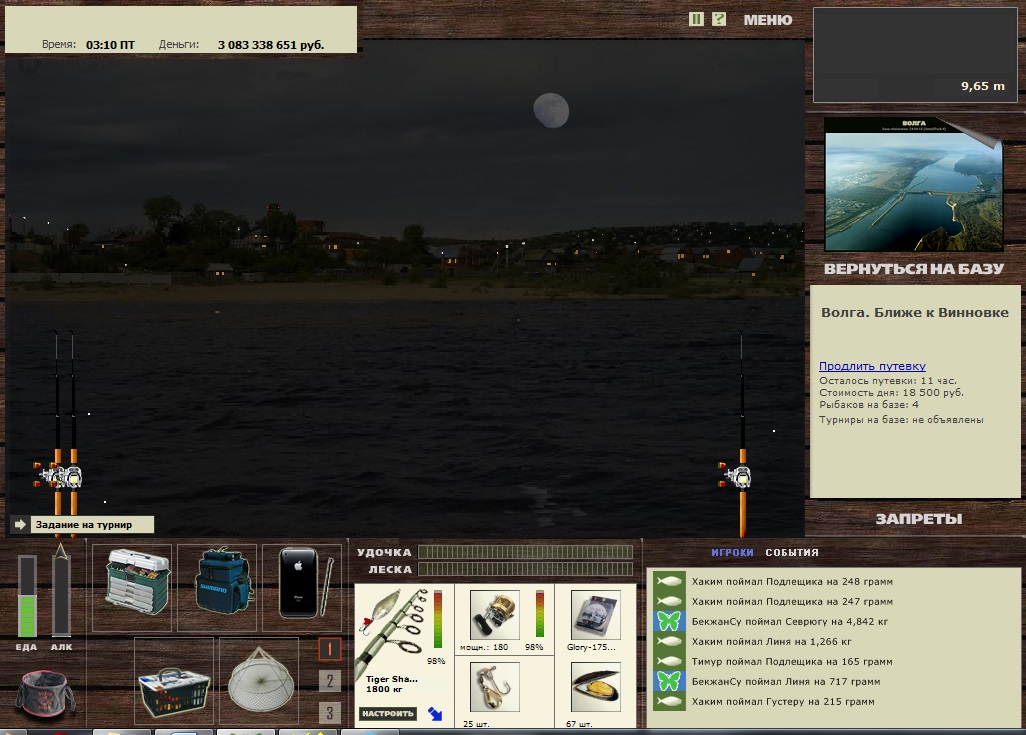
Task: Click the Volga aerial map thumbnail
Action: click(x=913, y=185)
